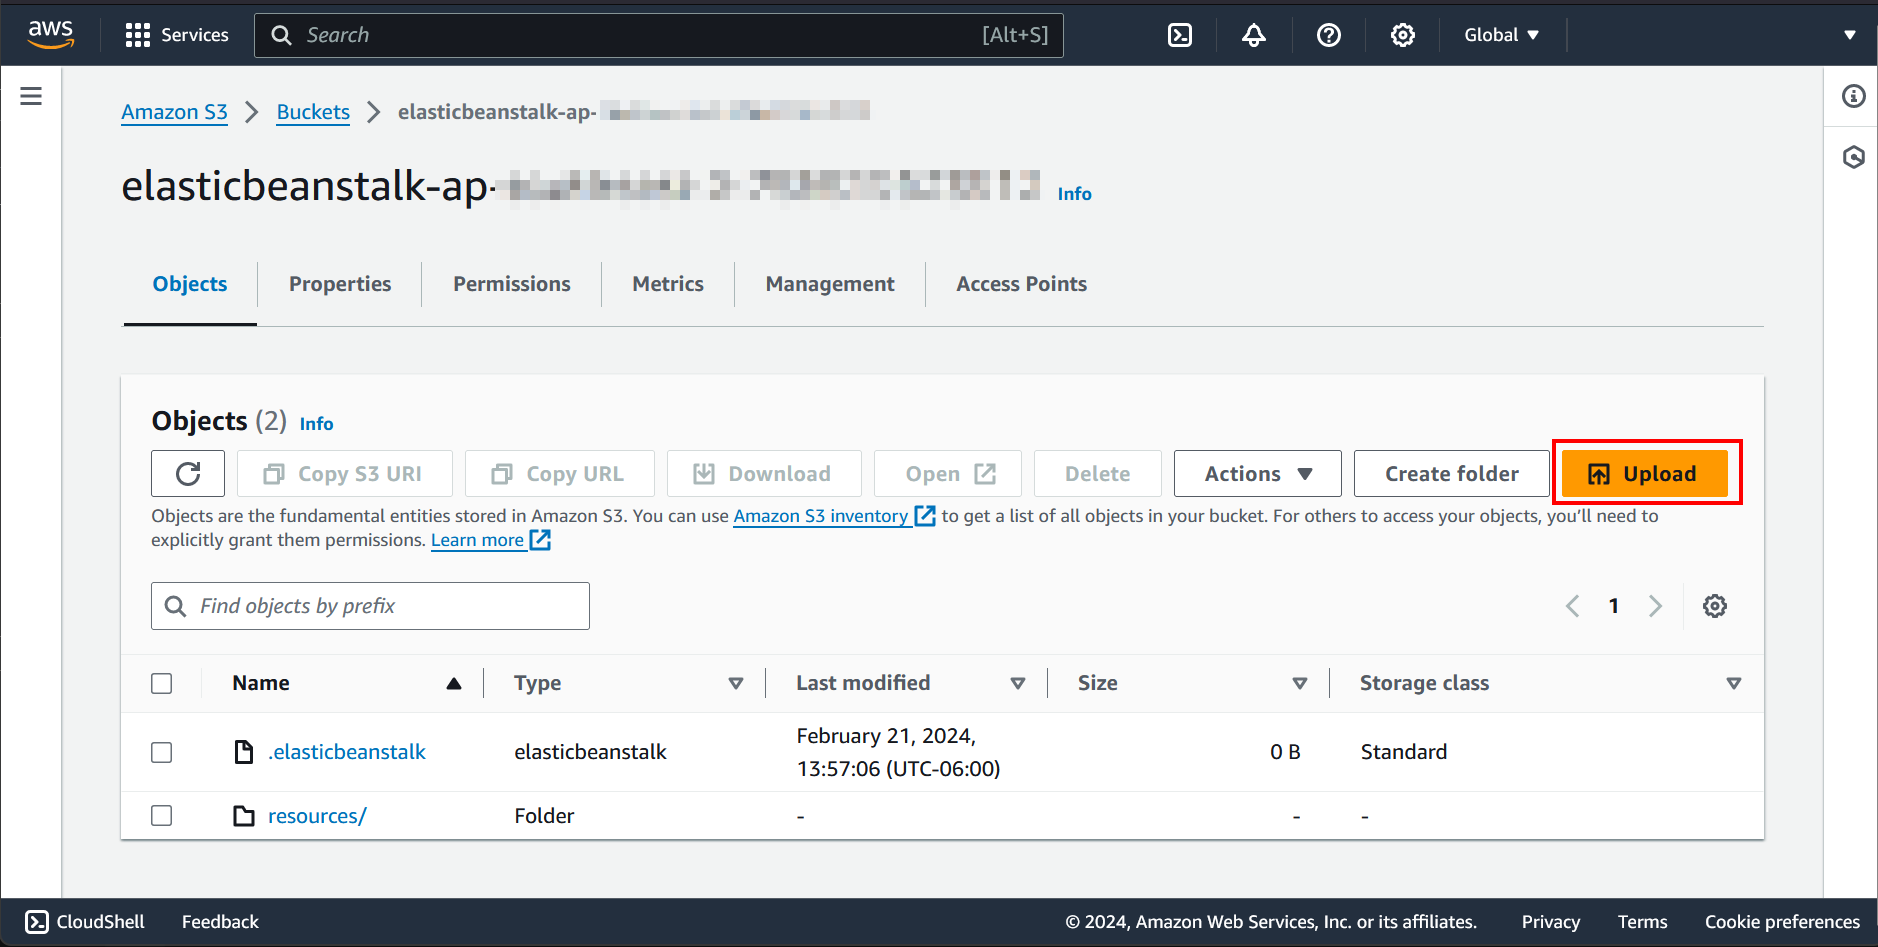Switch to the Permissions tab
The height and width of the screenshot is (947, 1878).
pyautogui.click(x=511, y=284)
